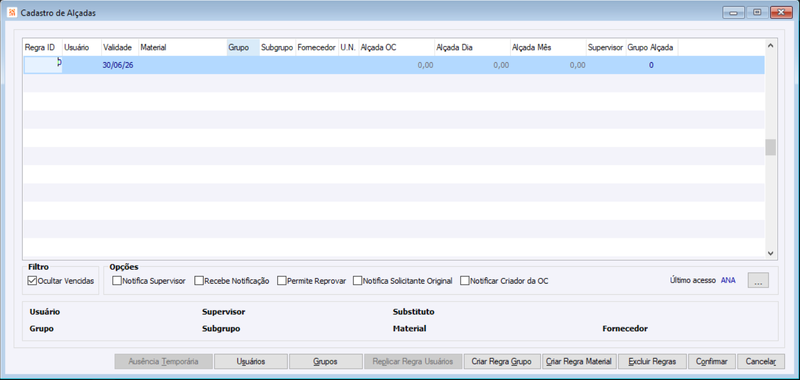The height and width of the screenshot is (380, 800).
Task: Enable the Notifica Supervisor checkbox
Action: point(117,281)
